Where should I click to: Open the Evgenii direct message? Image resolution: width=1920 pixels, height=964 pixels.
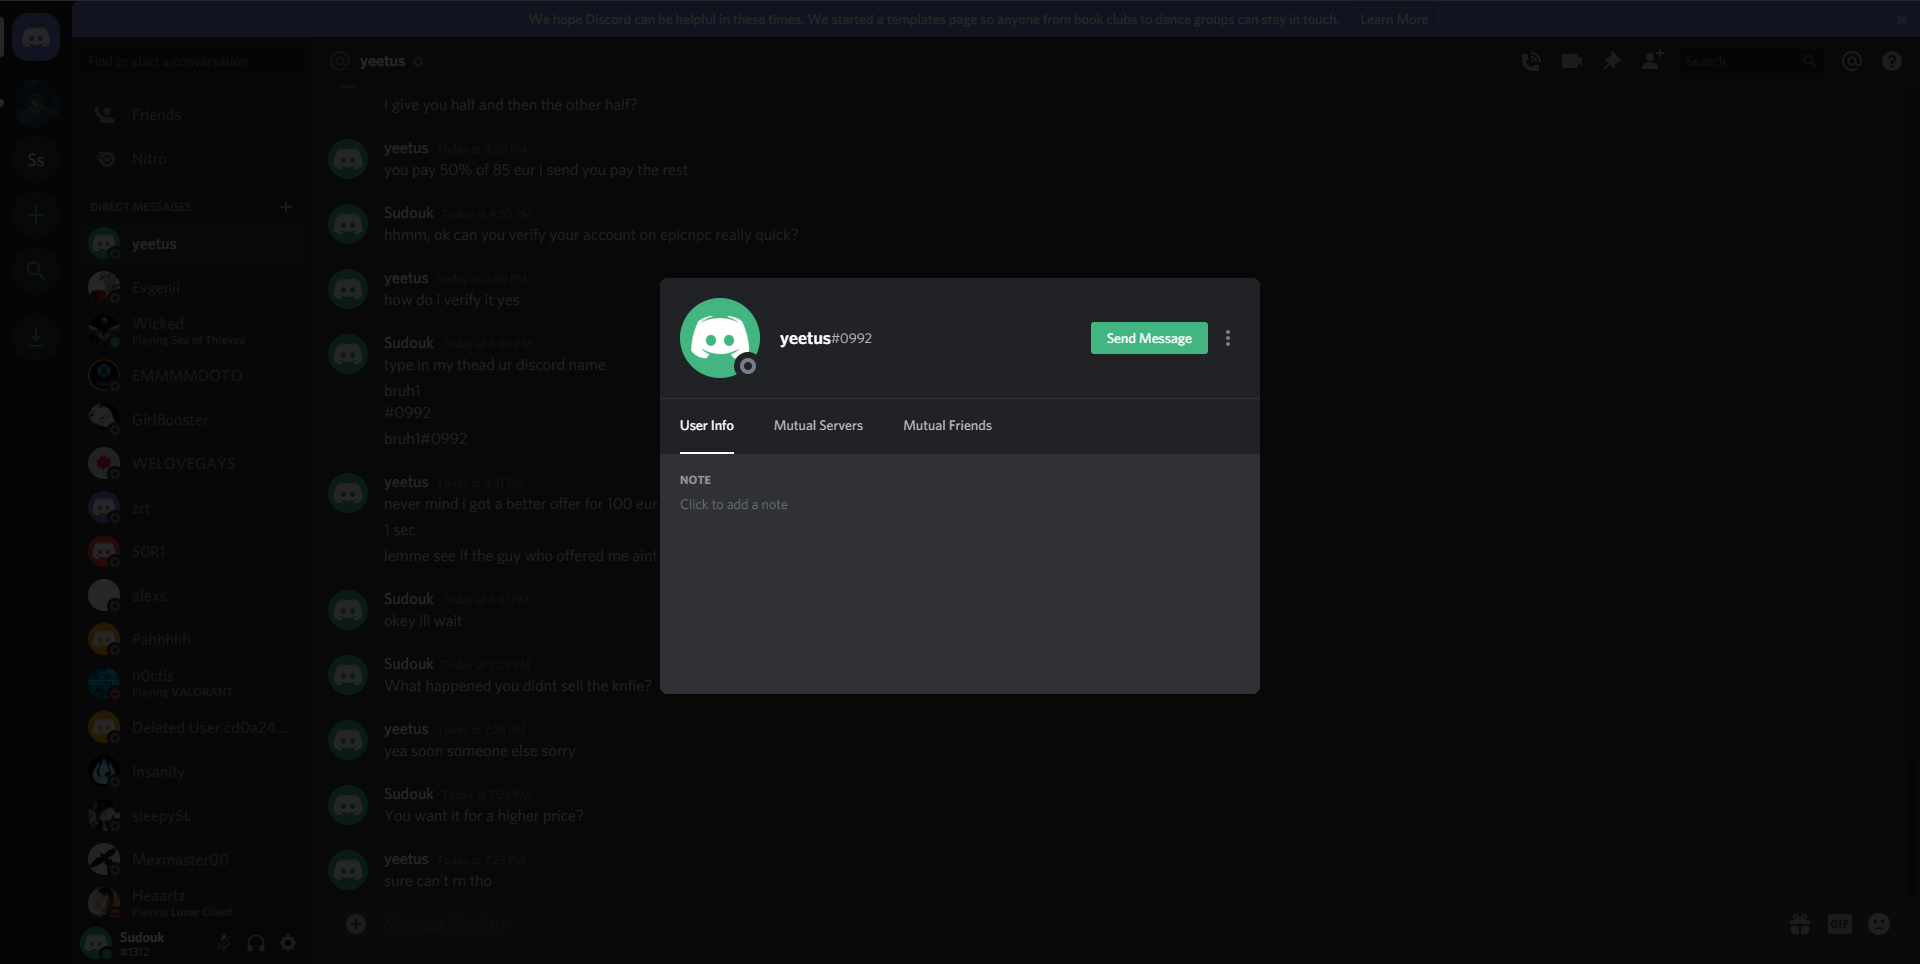pos(192,288)
